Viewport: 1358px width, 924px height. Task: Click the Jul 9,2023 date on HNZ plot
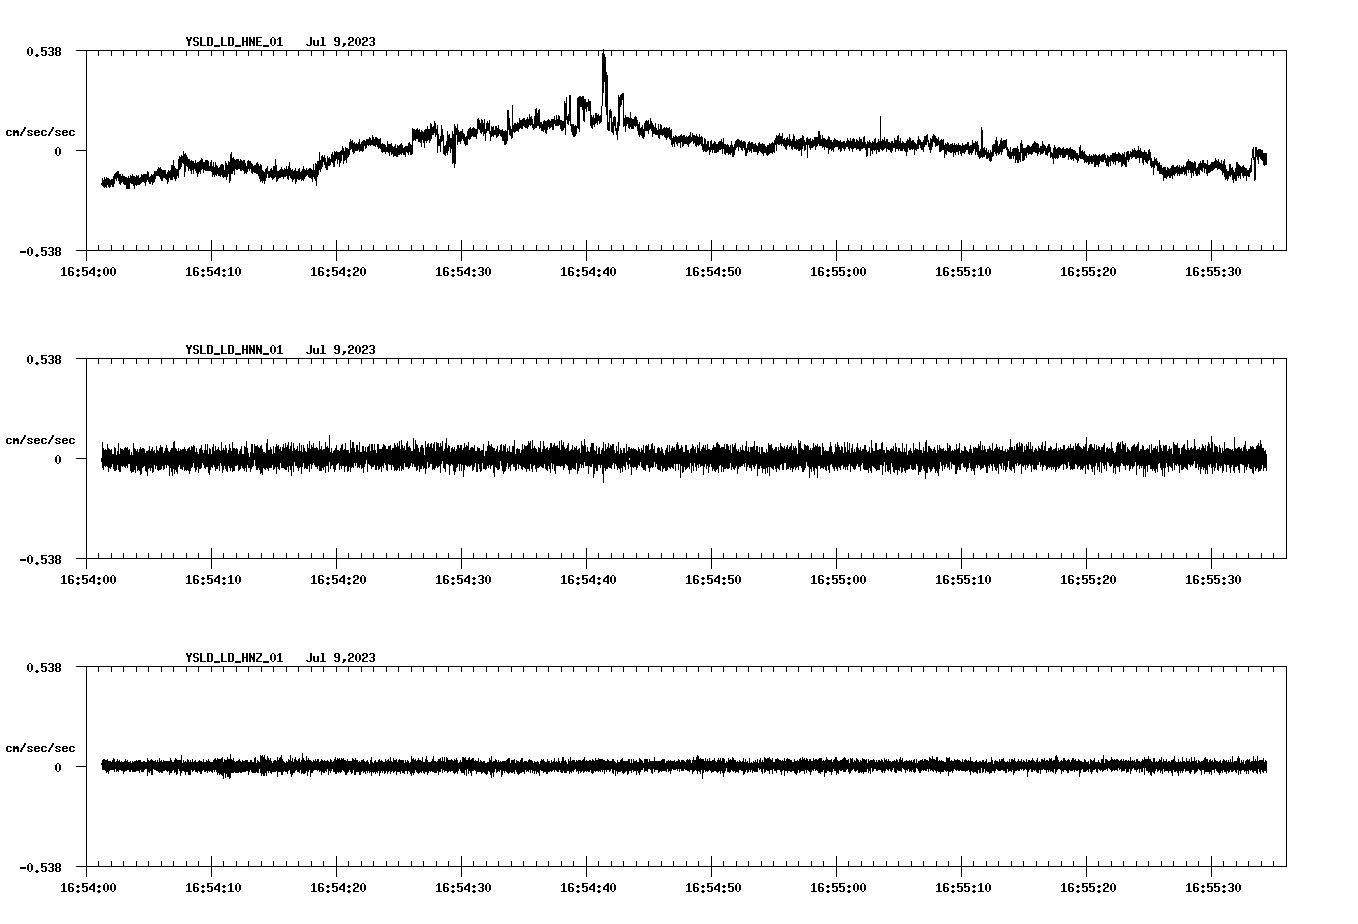click(342, 657)
